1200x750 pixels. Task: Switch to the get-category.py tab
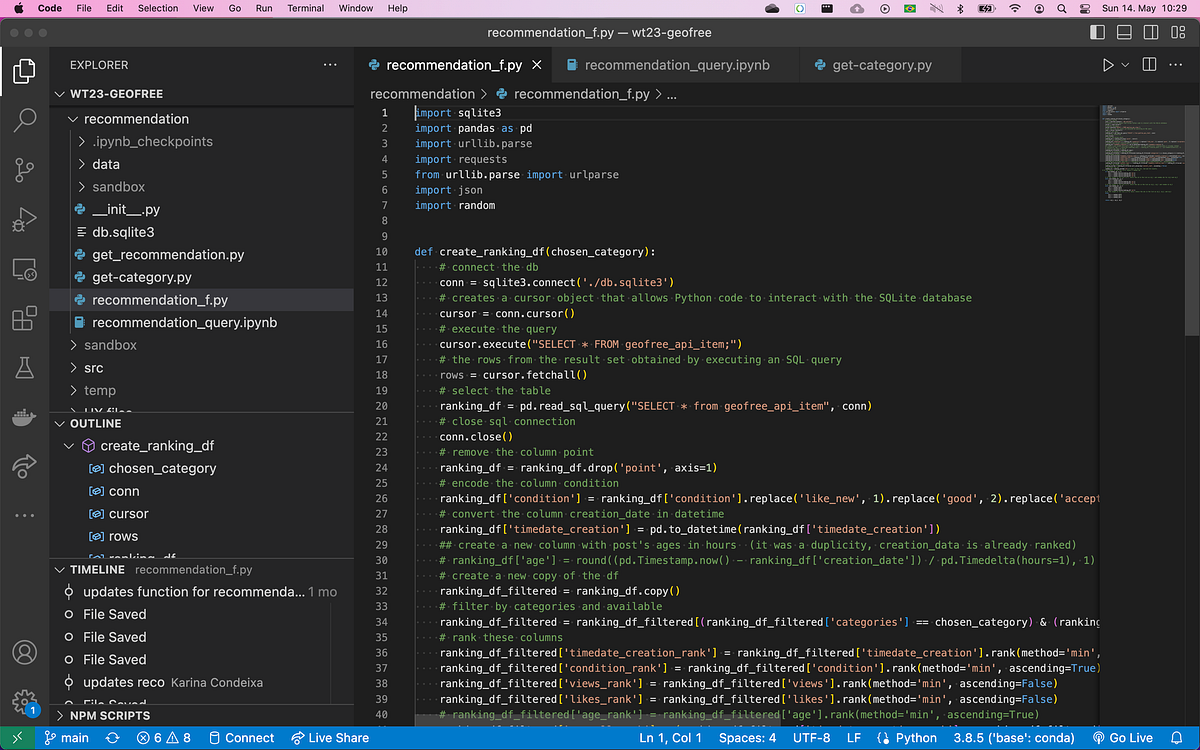click(881, 65)
